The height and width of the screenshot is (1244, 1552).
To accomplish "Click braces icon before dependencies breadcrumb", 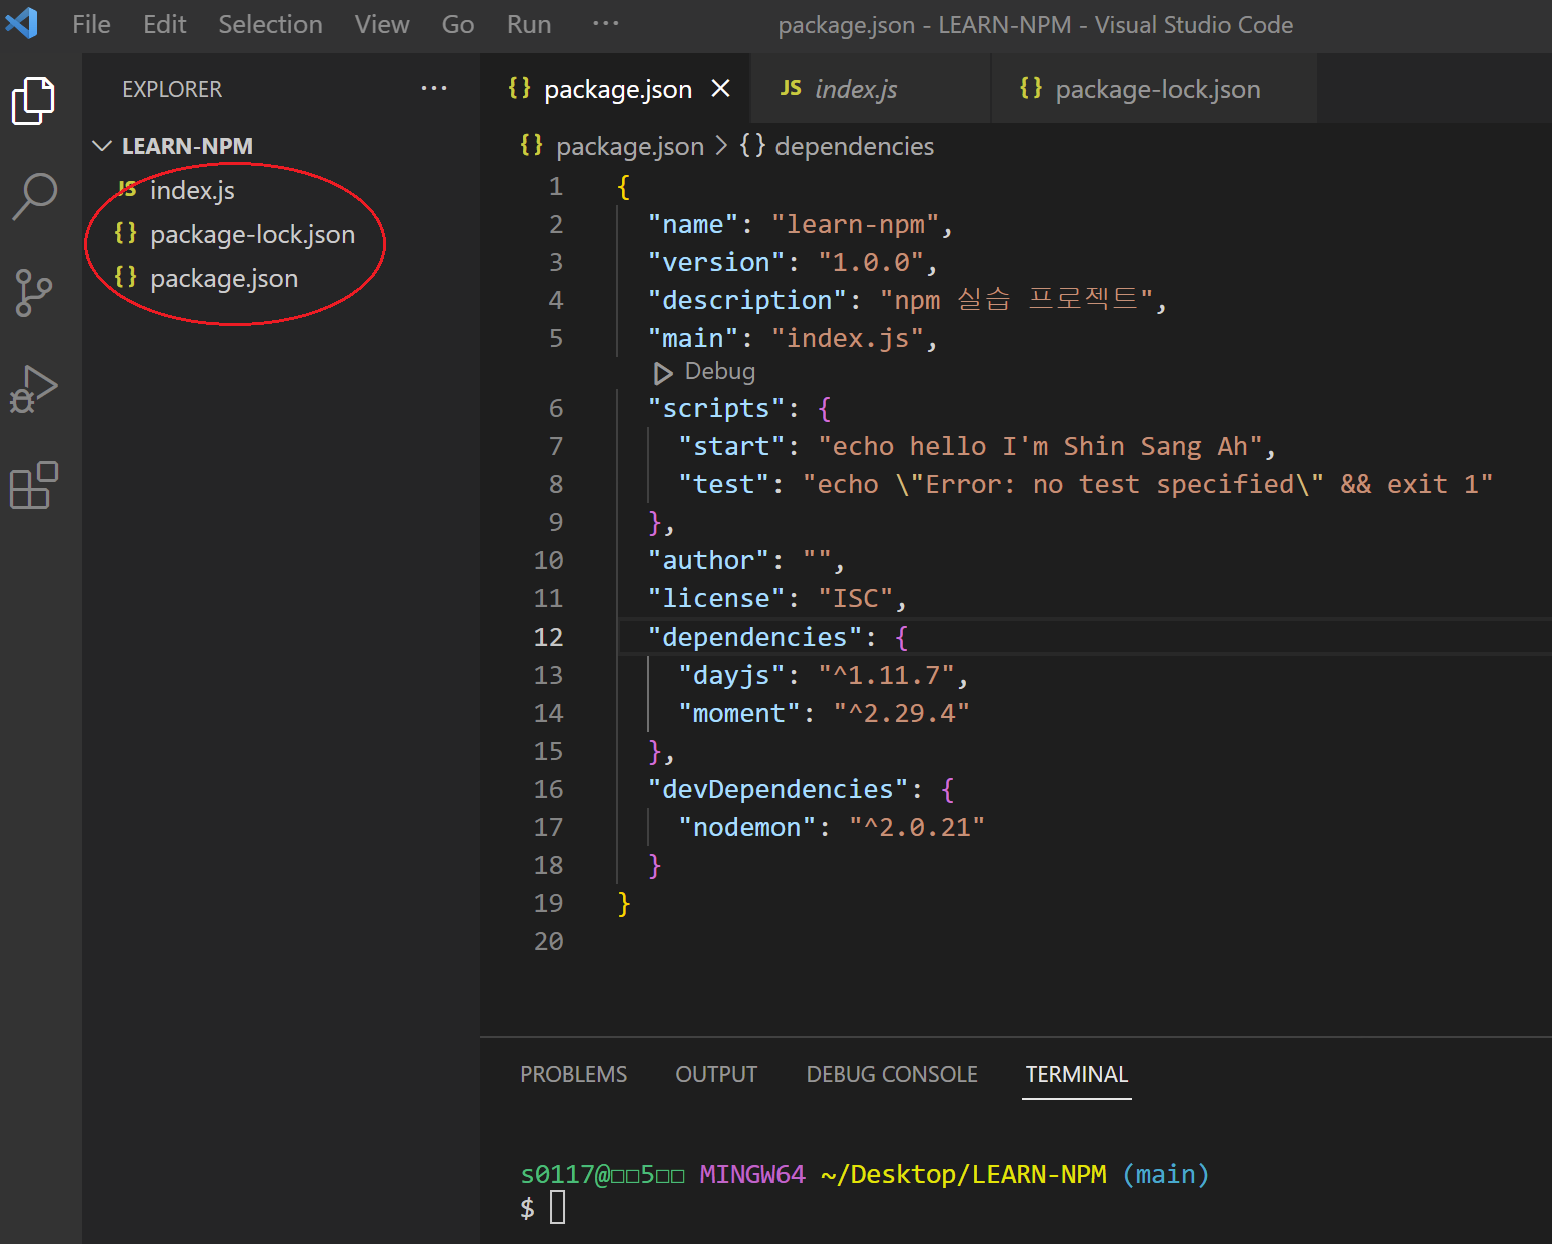I will pos(752,145).
